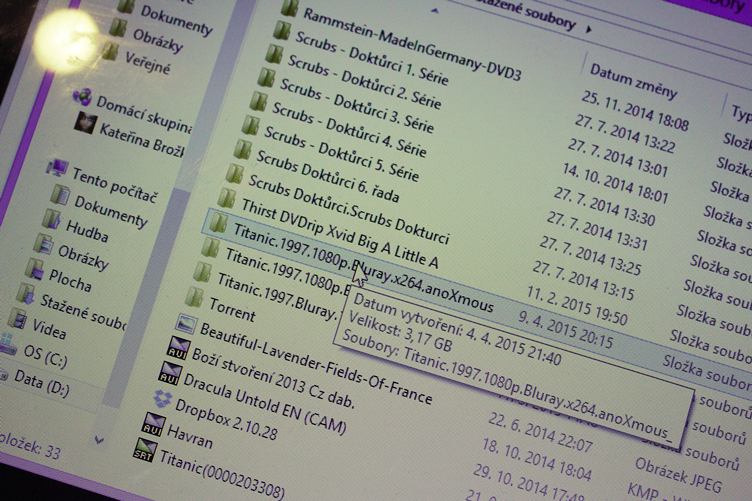Image resolution: width=752 pixels, height=501 pixels.
Task: Click Kateřina Brož user avatar
Action: pos(86,123)
